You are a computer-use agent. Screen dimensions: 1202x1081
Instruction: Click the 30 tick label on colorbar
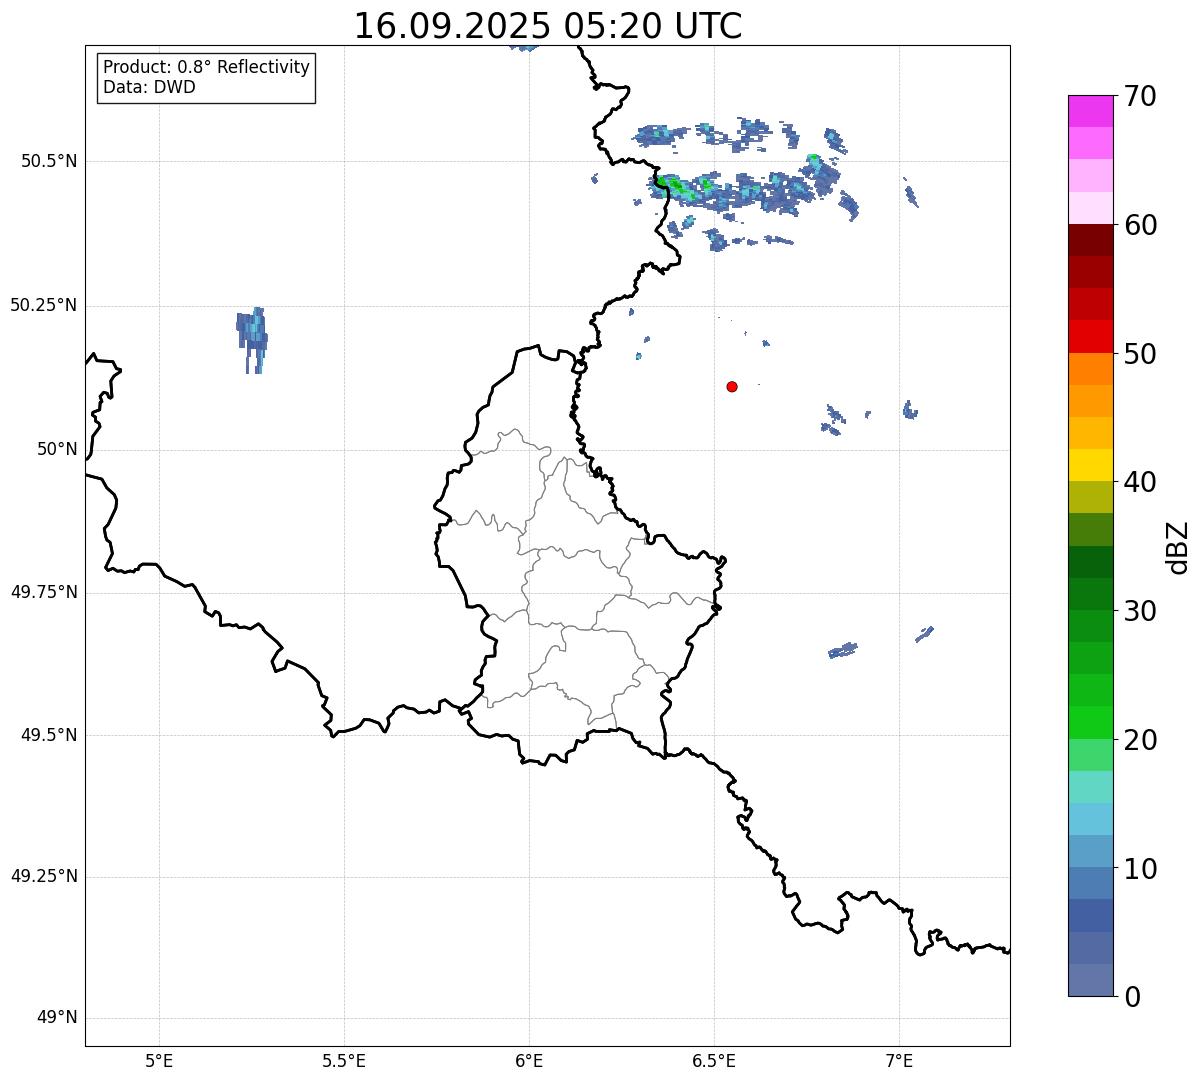tap(1139, 611)
